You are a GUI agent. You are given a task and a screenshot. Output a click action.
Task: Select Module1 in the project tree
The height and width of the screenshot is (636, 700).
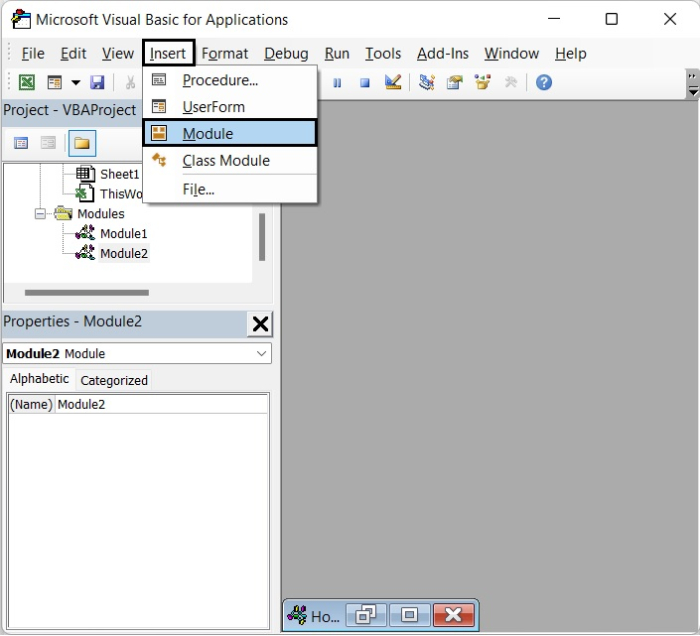point(123,234)
